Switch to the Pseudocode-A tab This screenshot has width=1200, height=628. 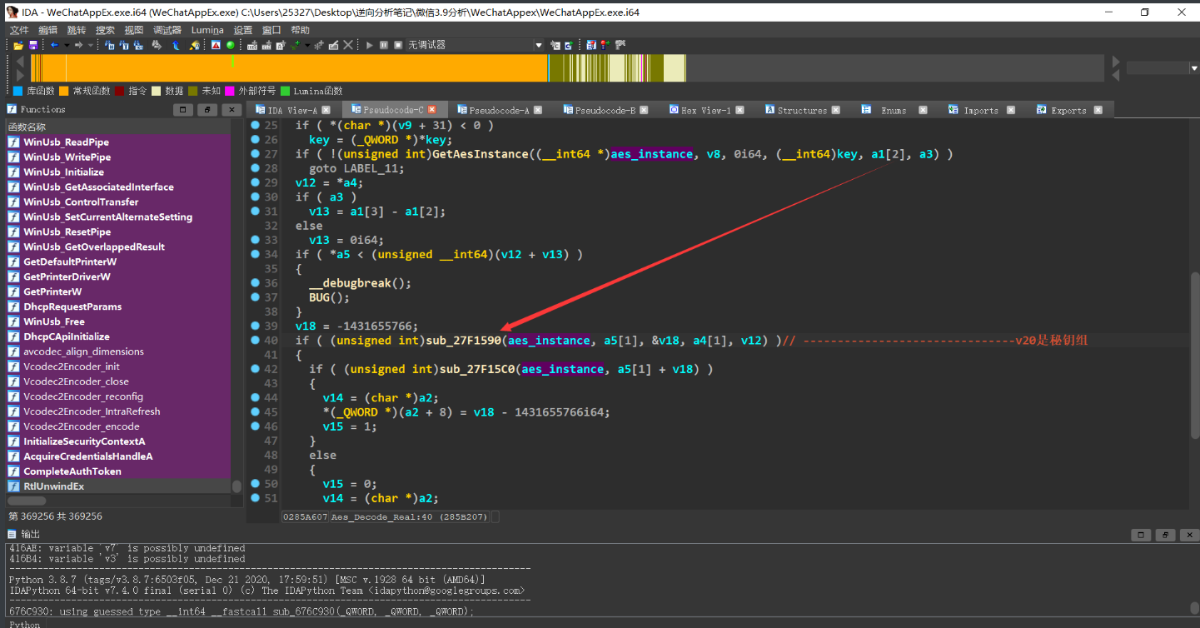499,110
